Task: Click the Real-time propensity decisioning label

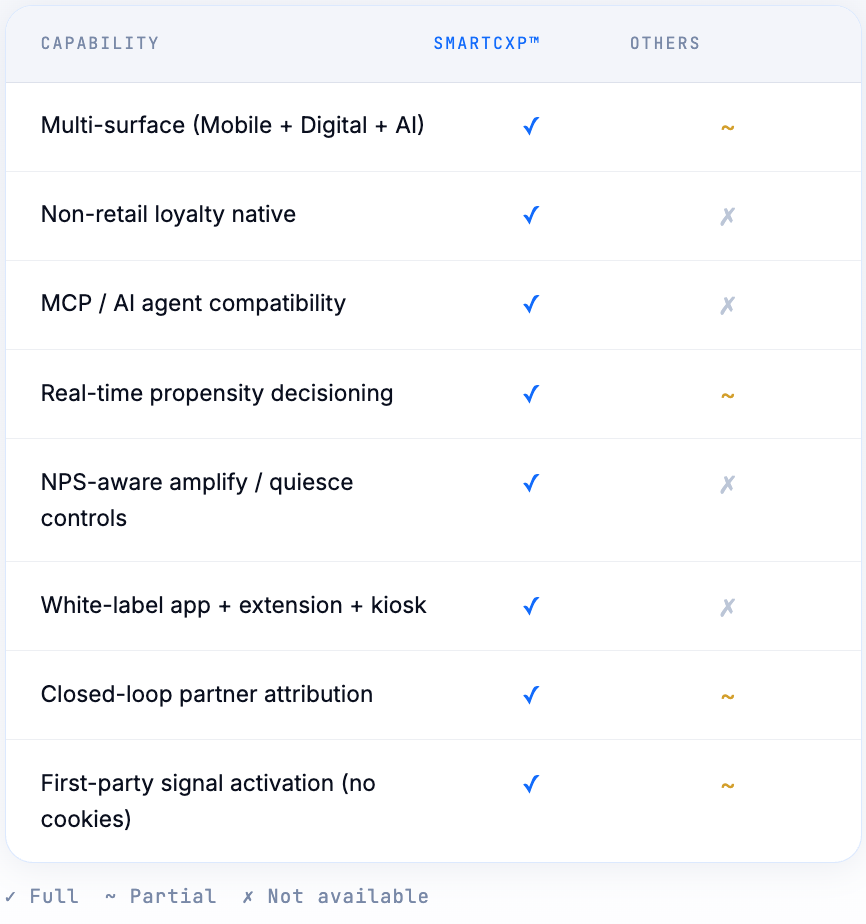Action: [x=217, y=394]
